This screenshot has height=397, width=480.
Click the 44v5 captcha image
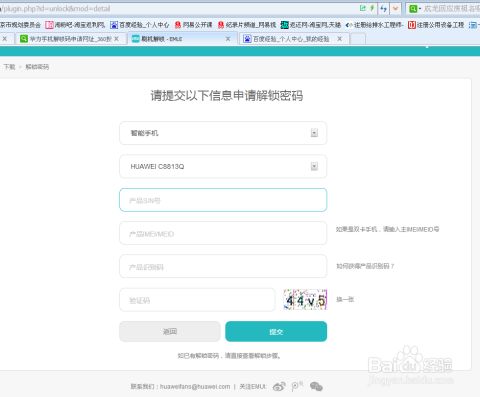pyautogui.click(x=305, y=300)
